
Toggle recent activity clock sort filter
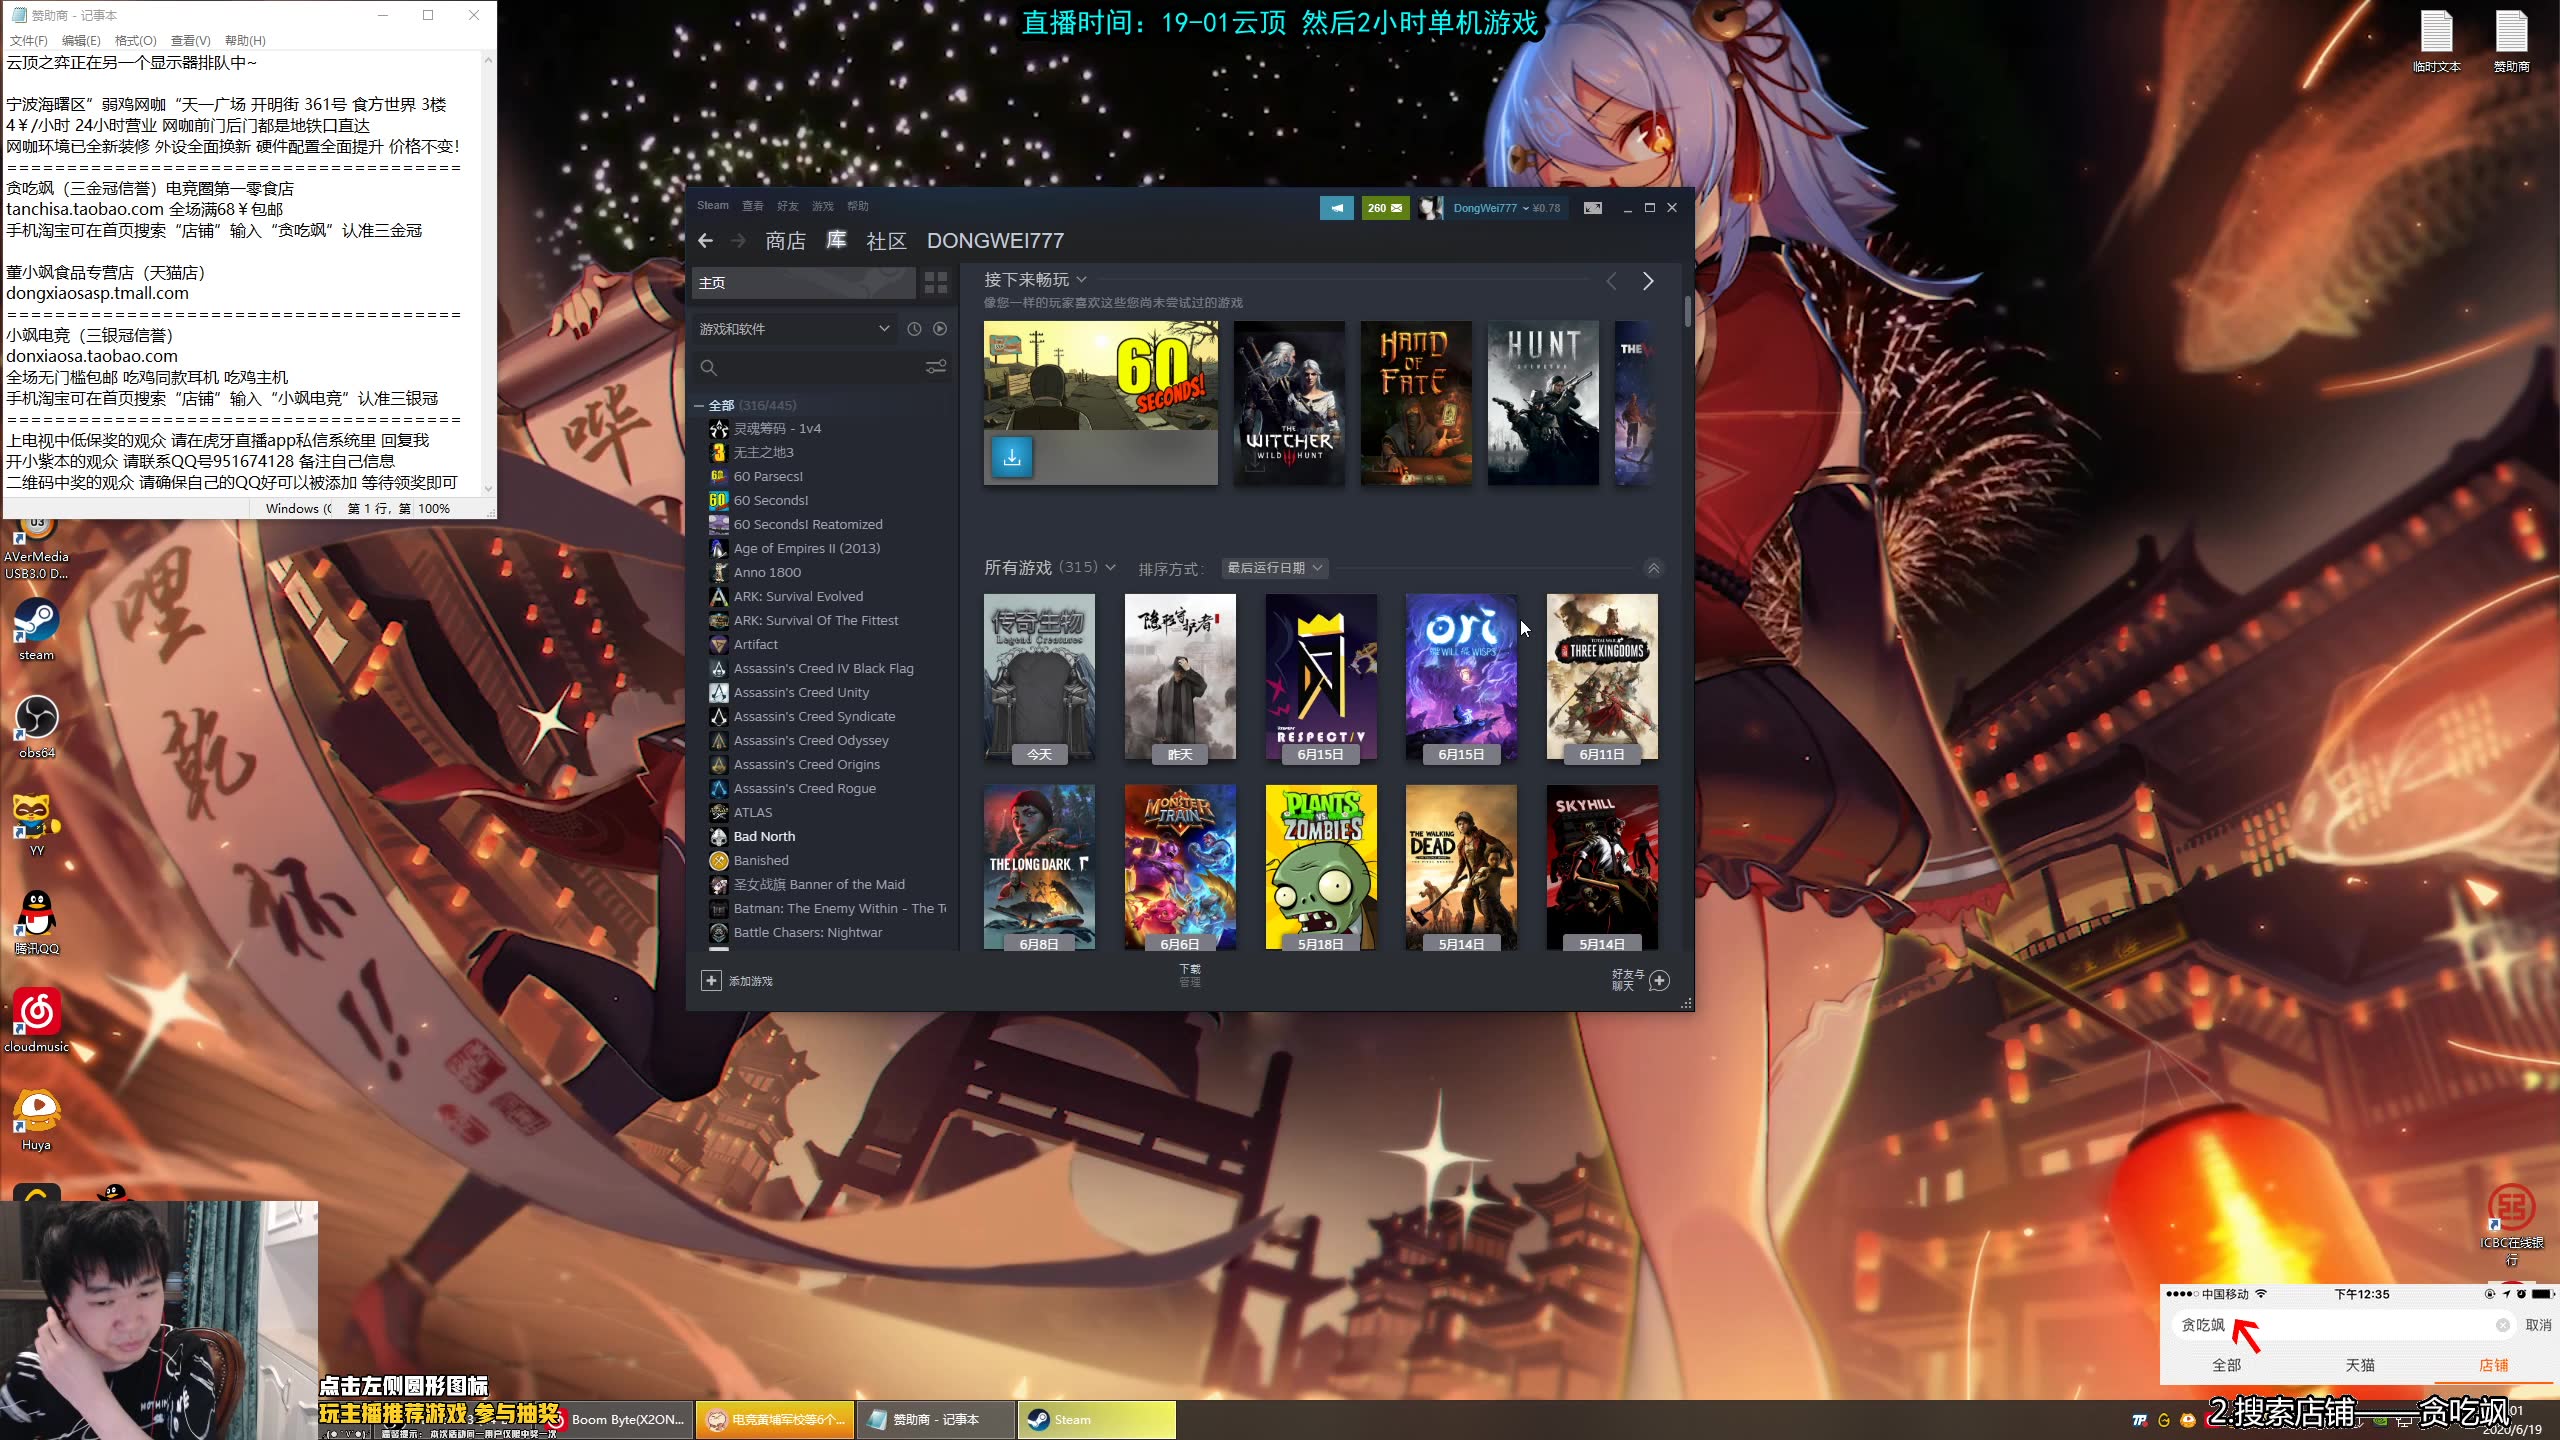tap(914, 329)
